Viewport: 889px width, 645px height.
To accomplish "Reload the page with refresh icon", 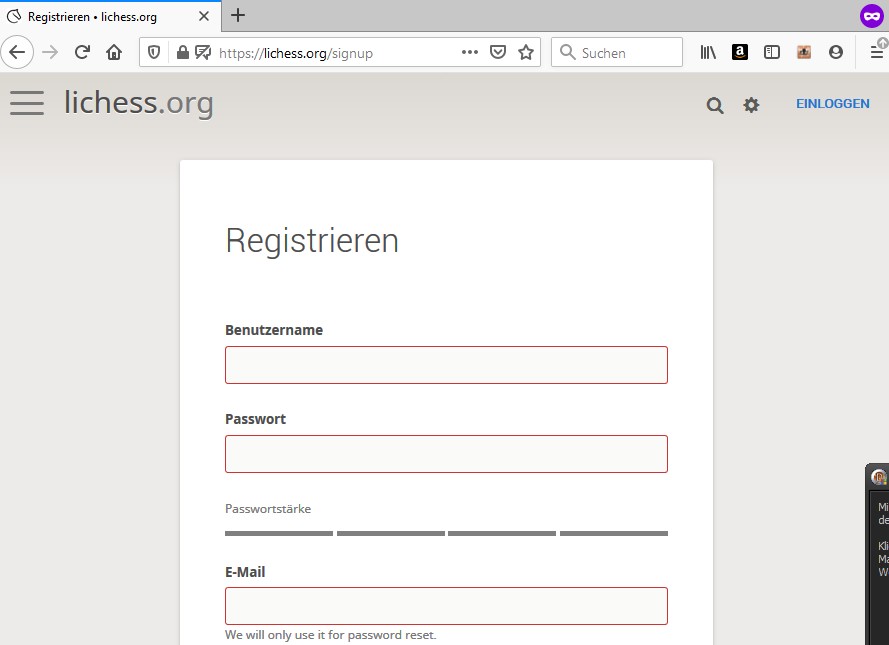I will pyautogui.click(x=82, y=53).
